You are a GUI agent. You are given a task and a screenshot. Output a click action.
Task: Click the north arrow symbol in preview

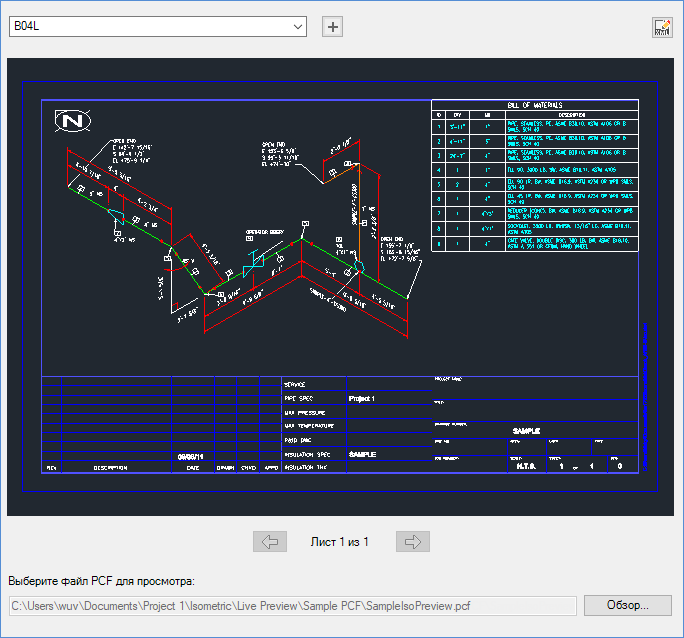pyautogui.click(x=73, y=121)
